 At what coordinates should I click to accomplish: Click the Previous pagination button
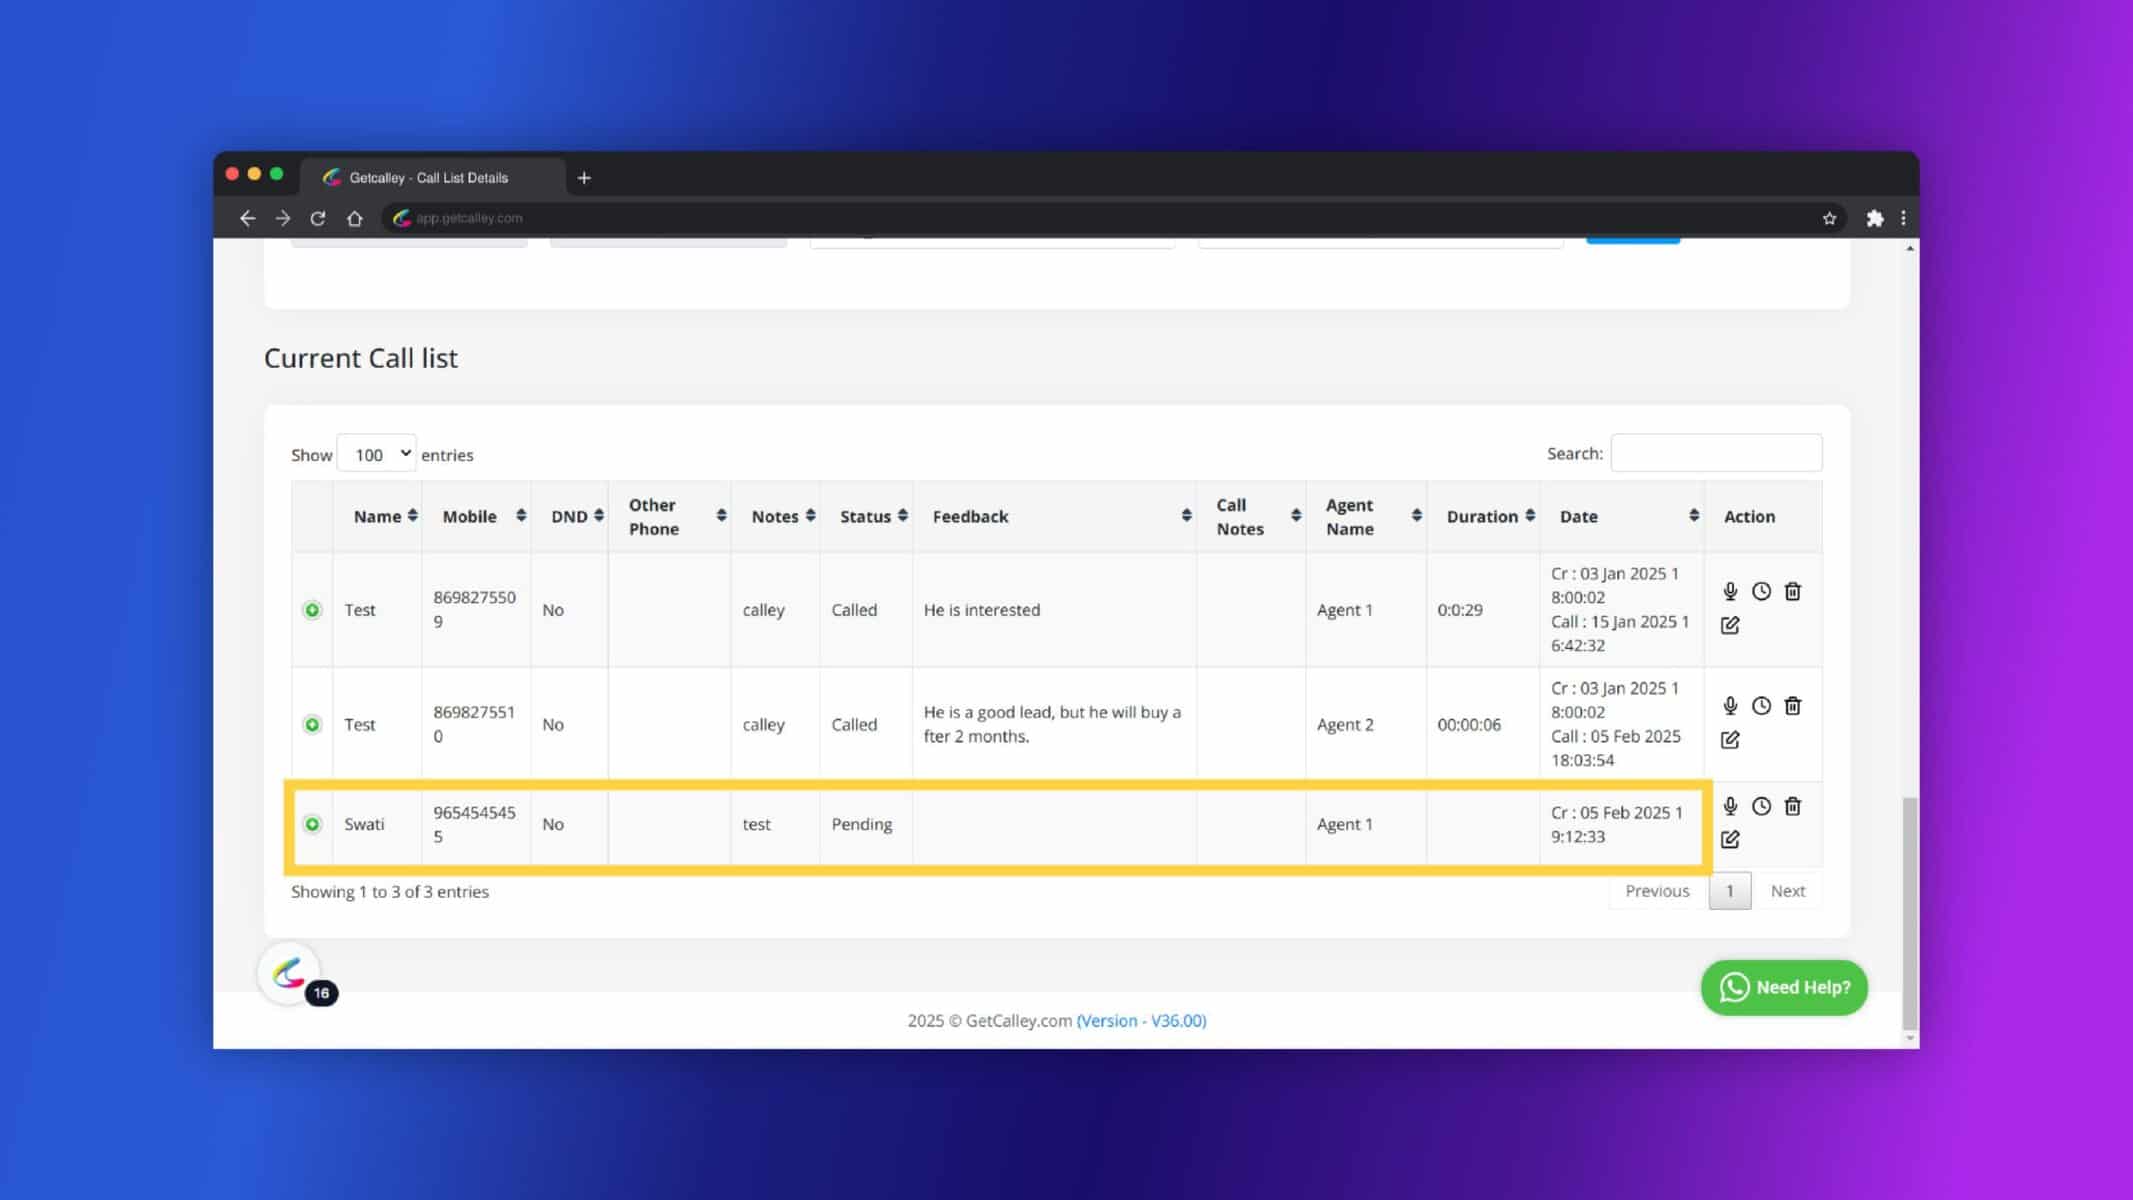coord(1657,889)
